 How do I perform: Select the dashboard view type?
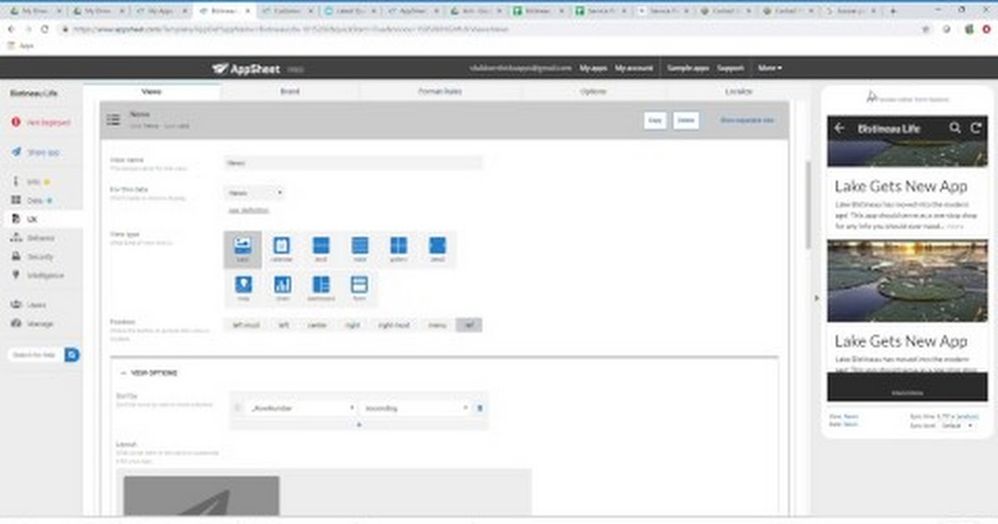[321, 288]
